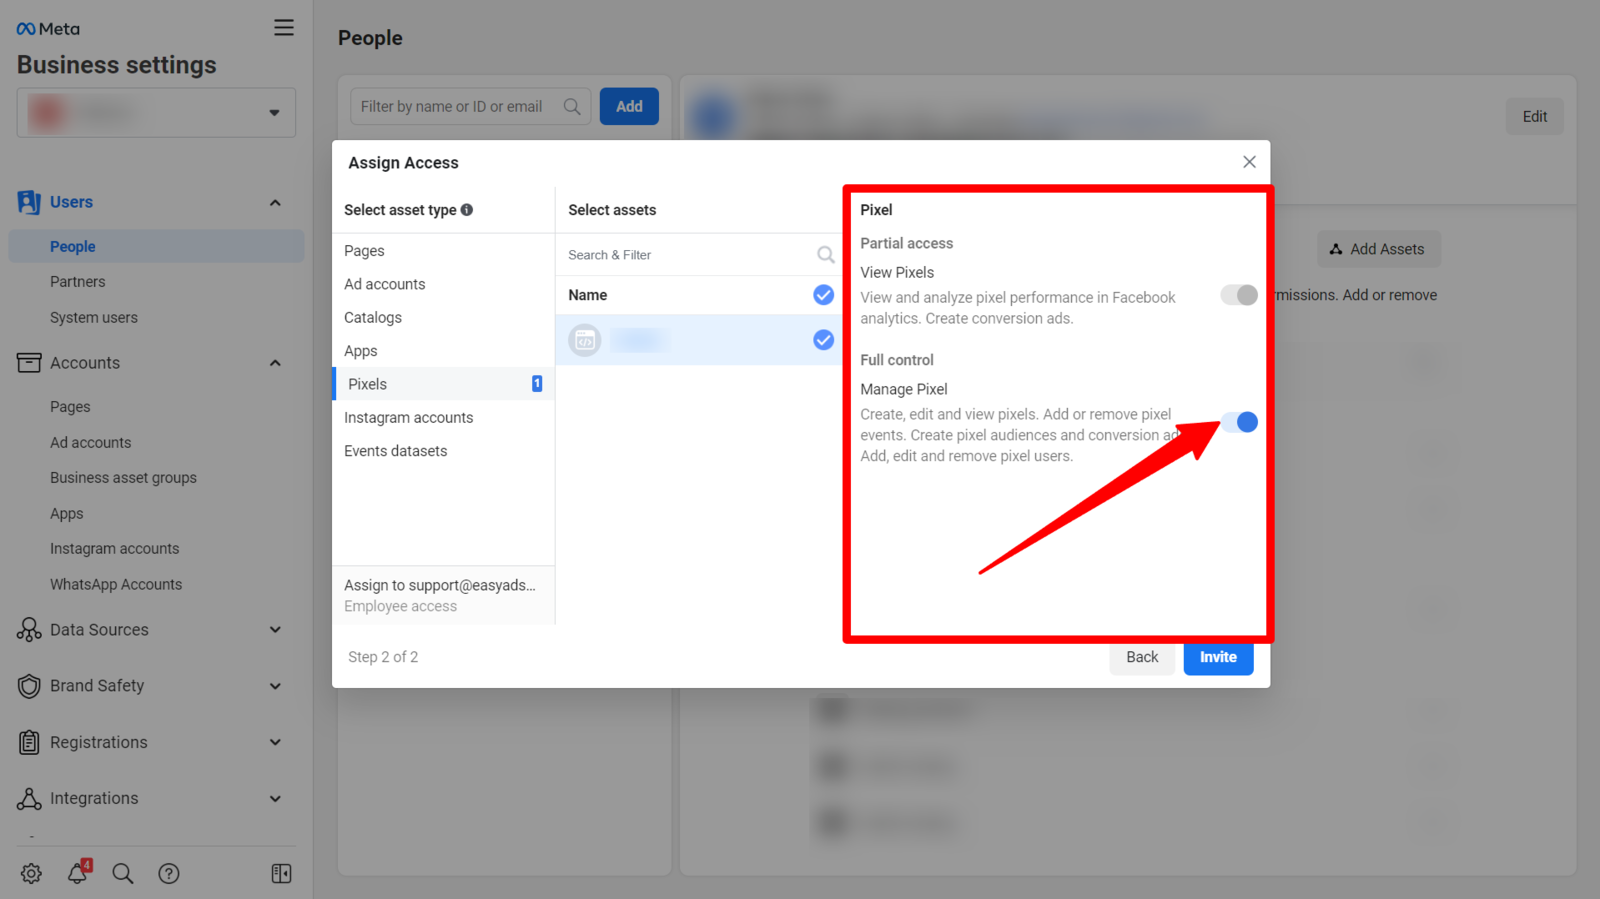1600x899 pixels.
Task: Open the help question mark icon
Action: (169, 873)
